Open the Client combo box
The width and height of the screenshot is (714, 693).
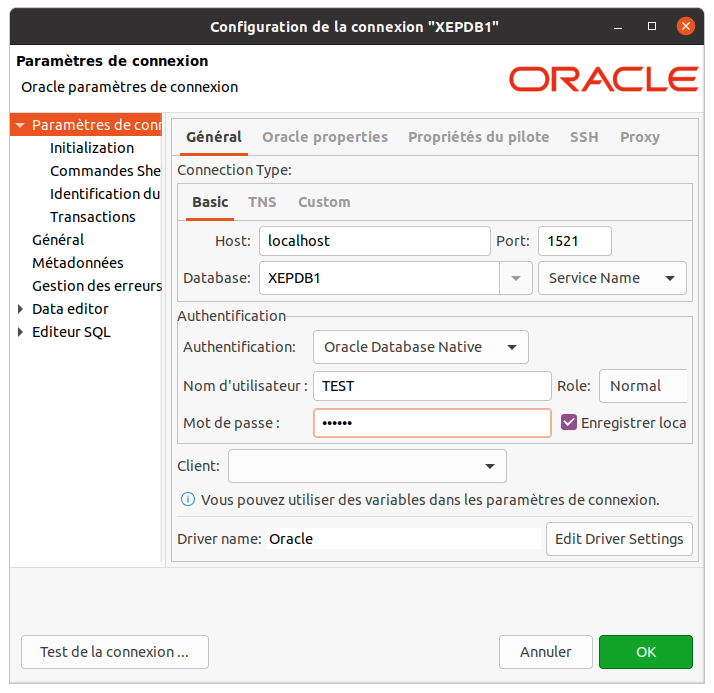pos(367,466)
